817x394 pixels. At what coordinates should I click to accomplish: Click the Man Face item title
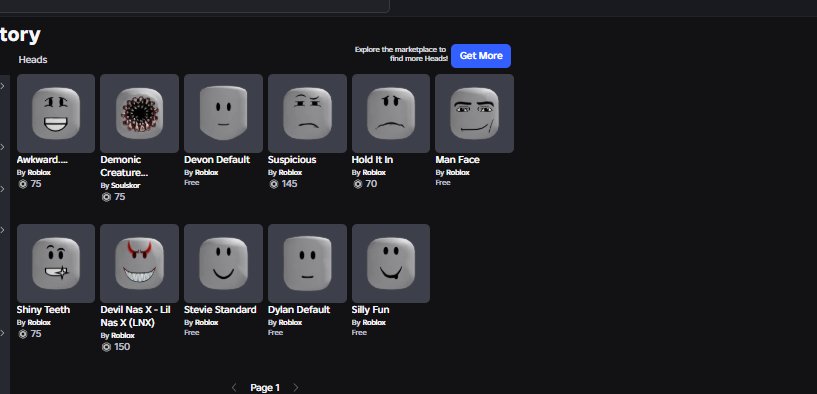(457, 159)
